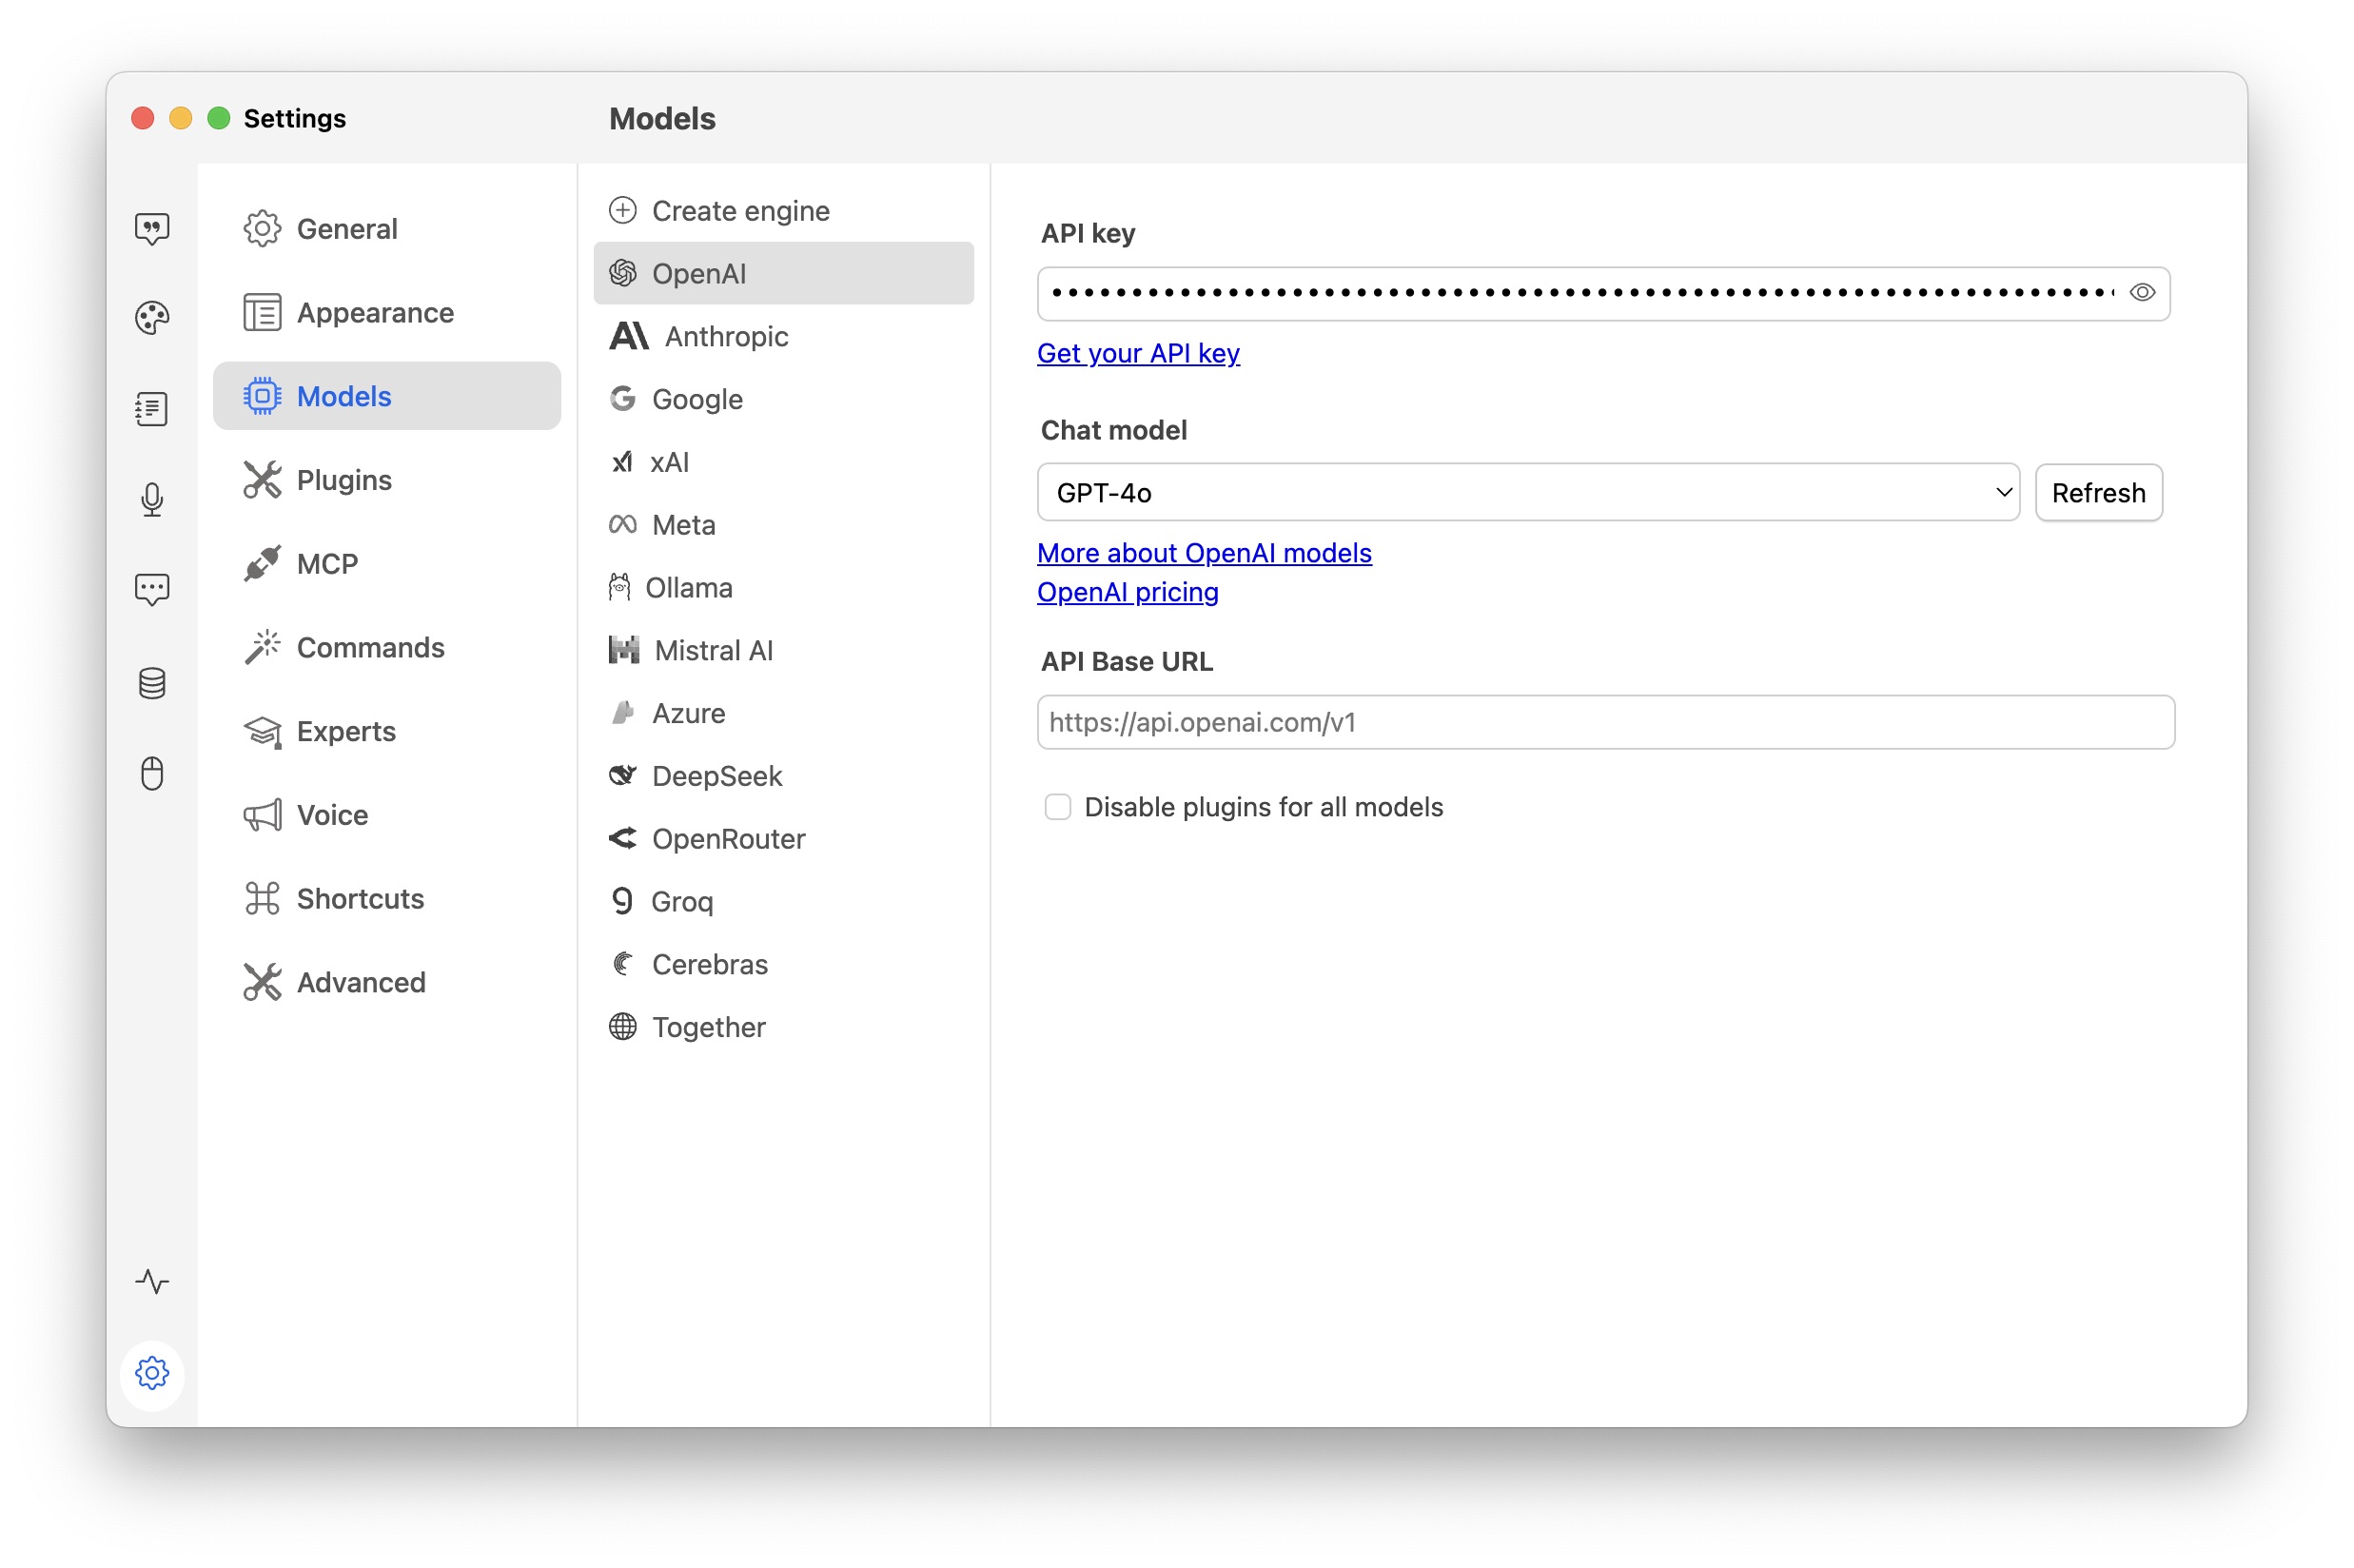Open the chat icon in left sidebar

coord(152,229)
